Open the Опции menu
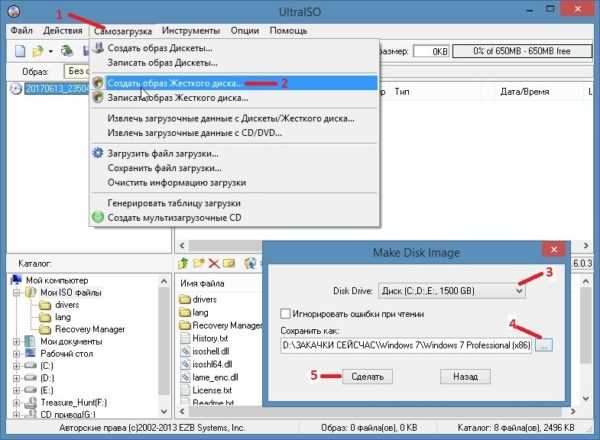This screenshot has height=440, width=600. [x=245, y=30]
